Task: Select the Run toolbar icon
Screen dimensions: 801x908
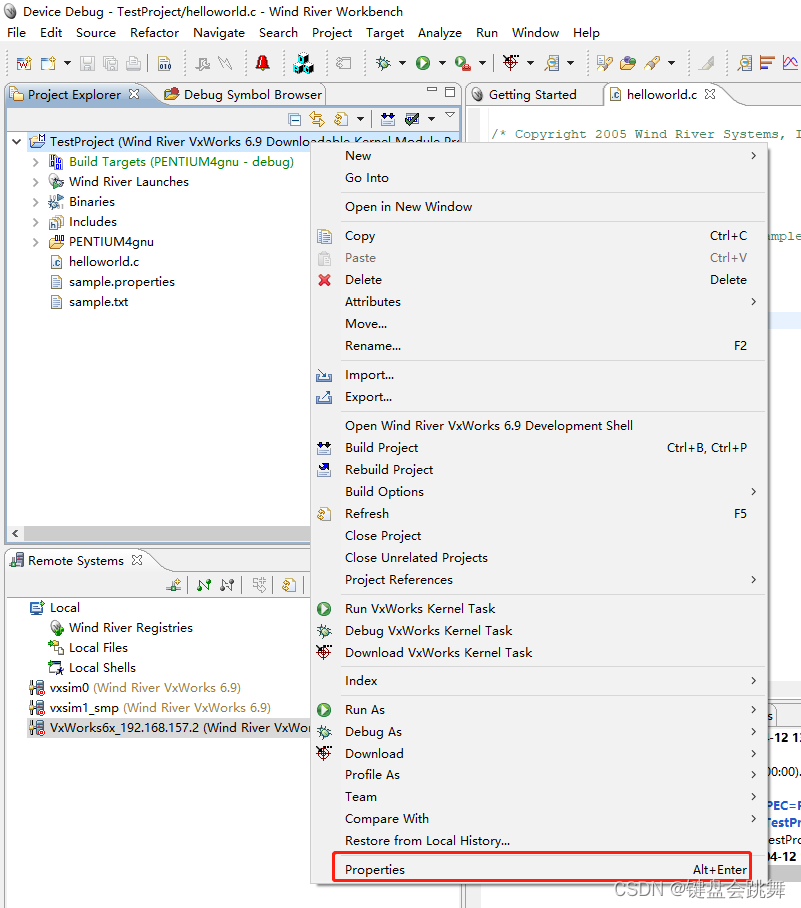Action: (x=422, y=63)
